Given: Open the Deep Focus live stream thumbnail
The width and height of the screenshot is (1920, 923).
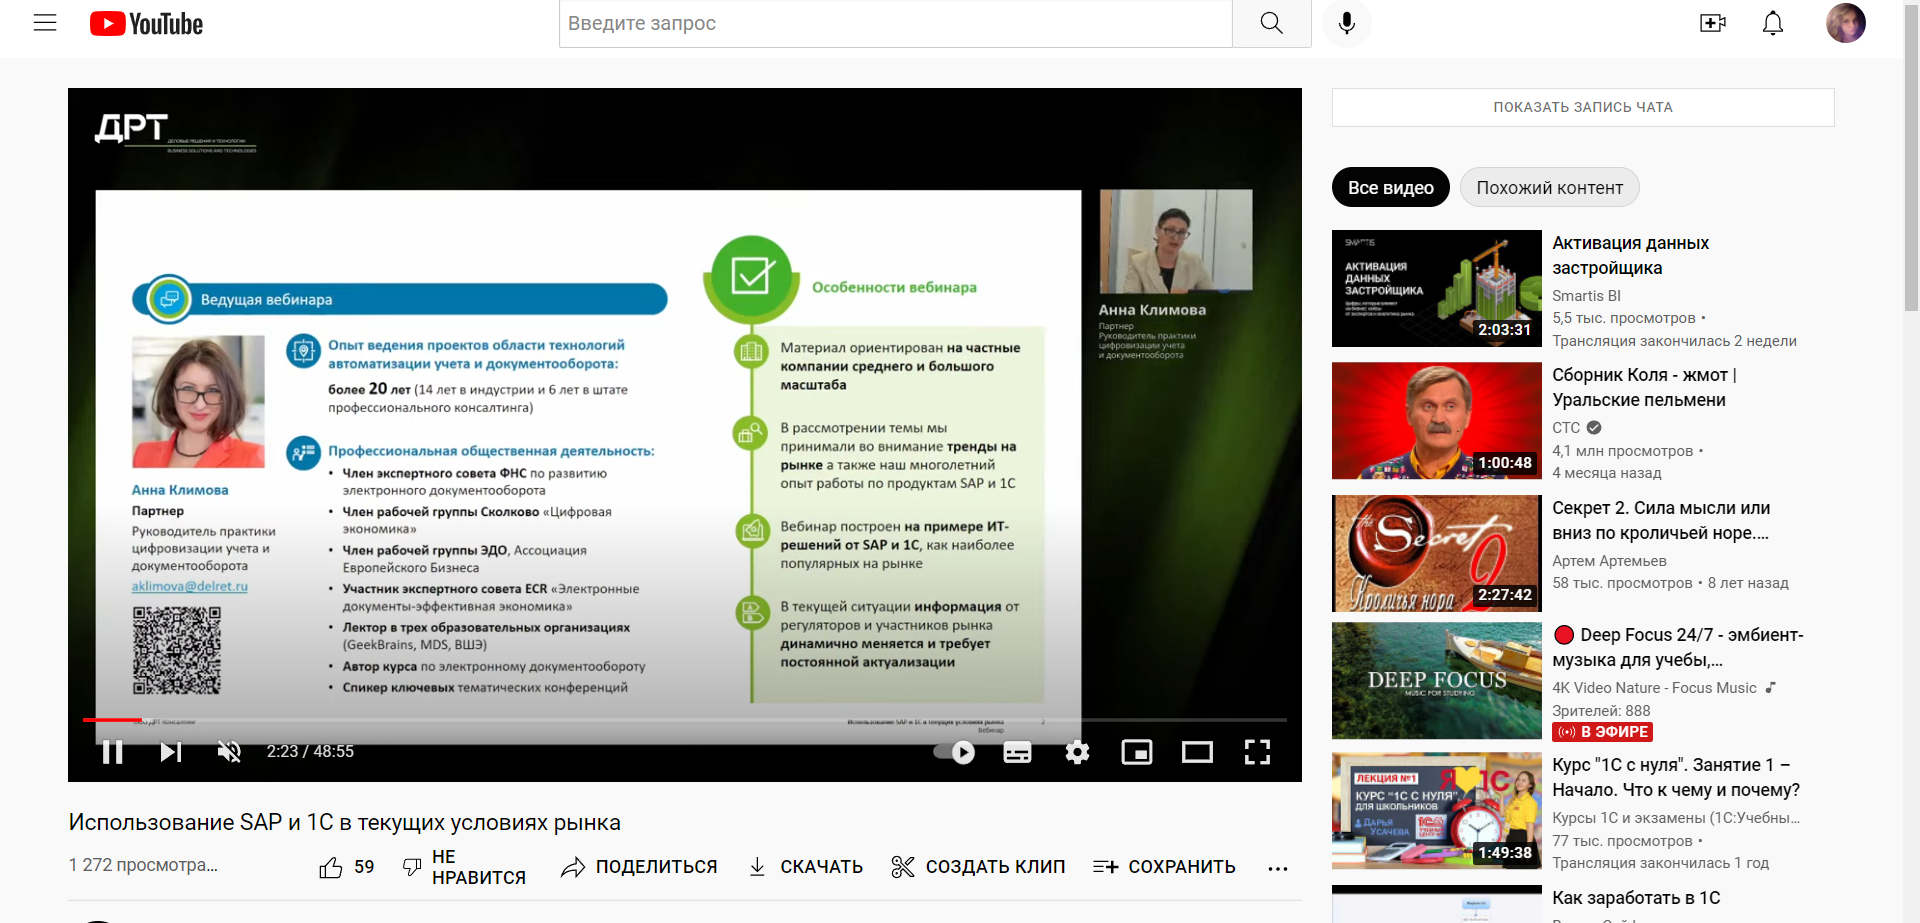Looking at the screenshot, I should 1436,680.
